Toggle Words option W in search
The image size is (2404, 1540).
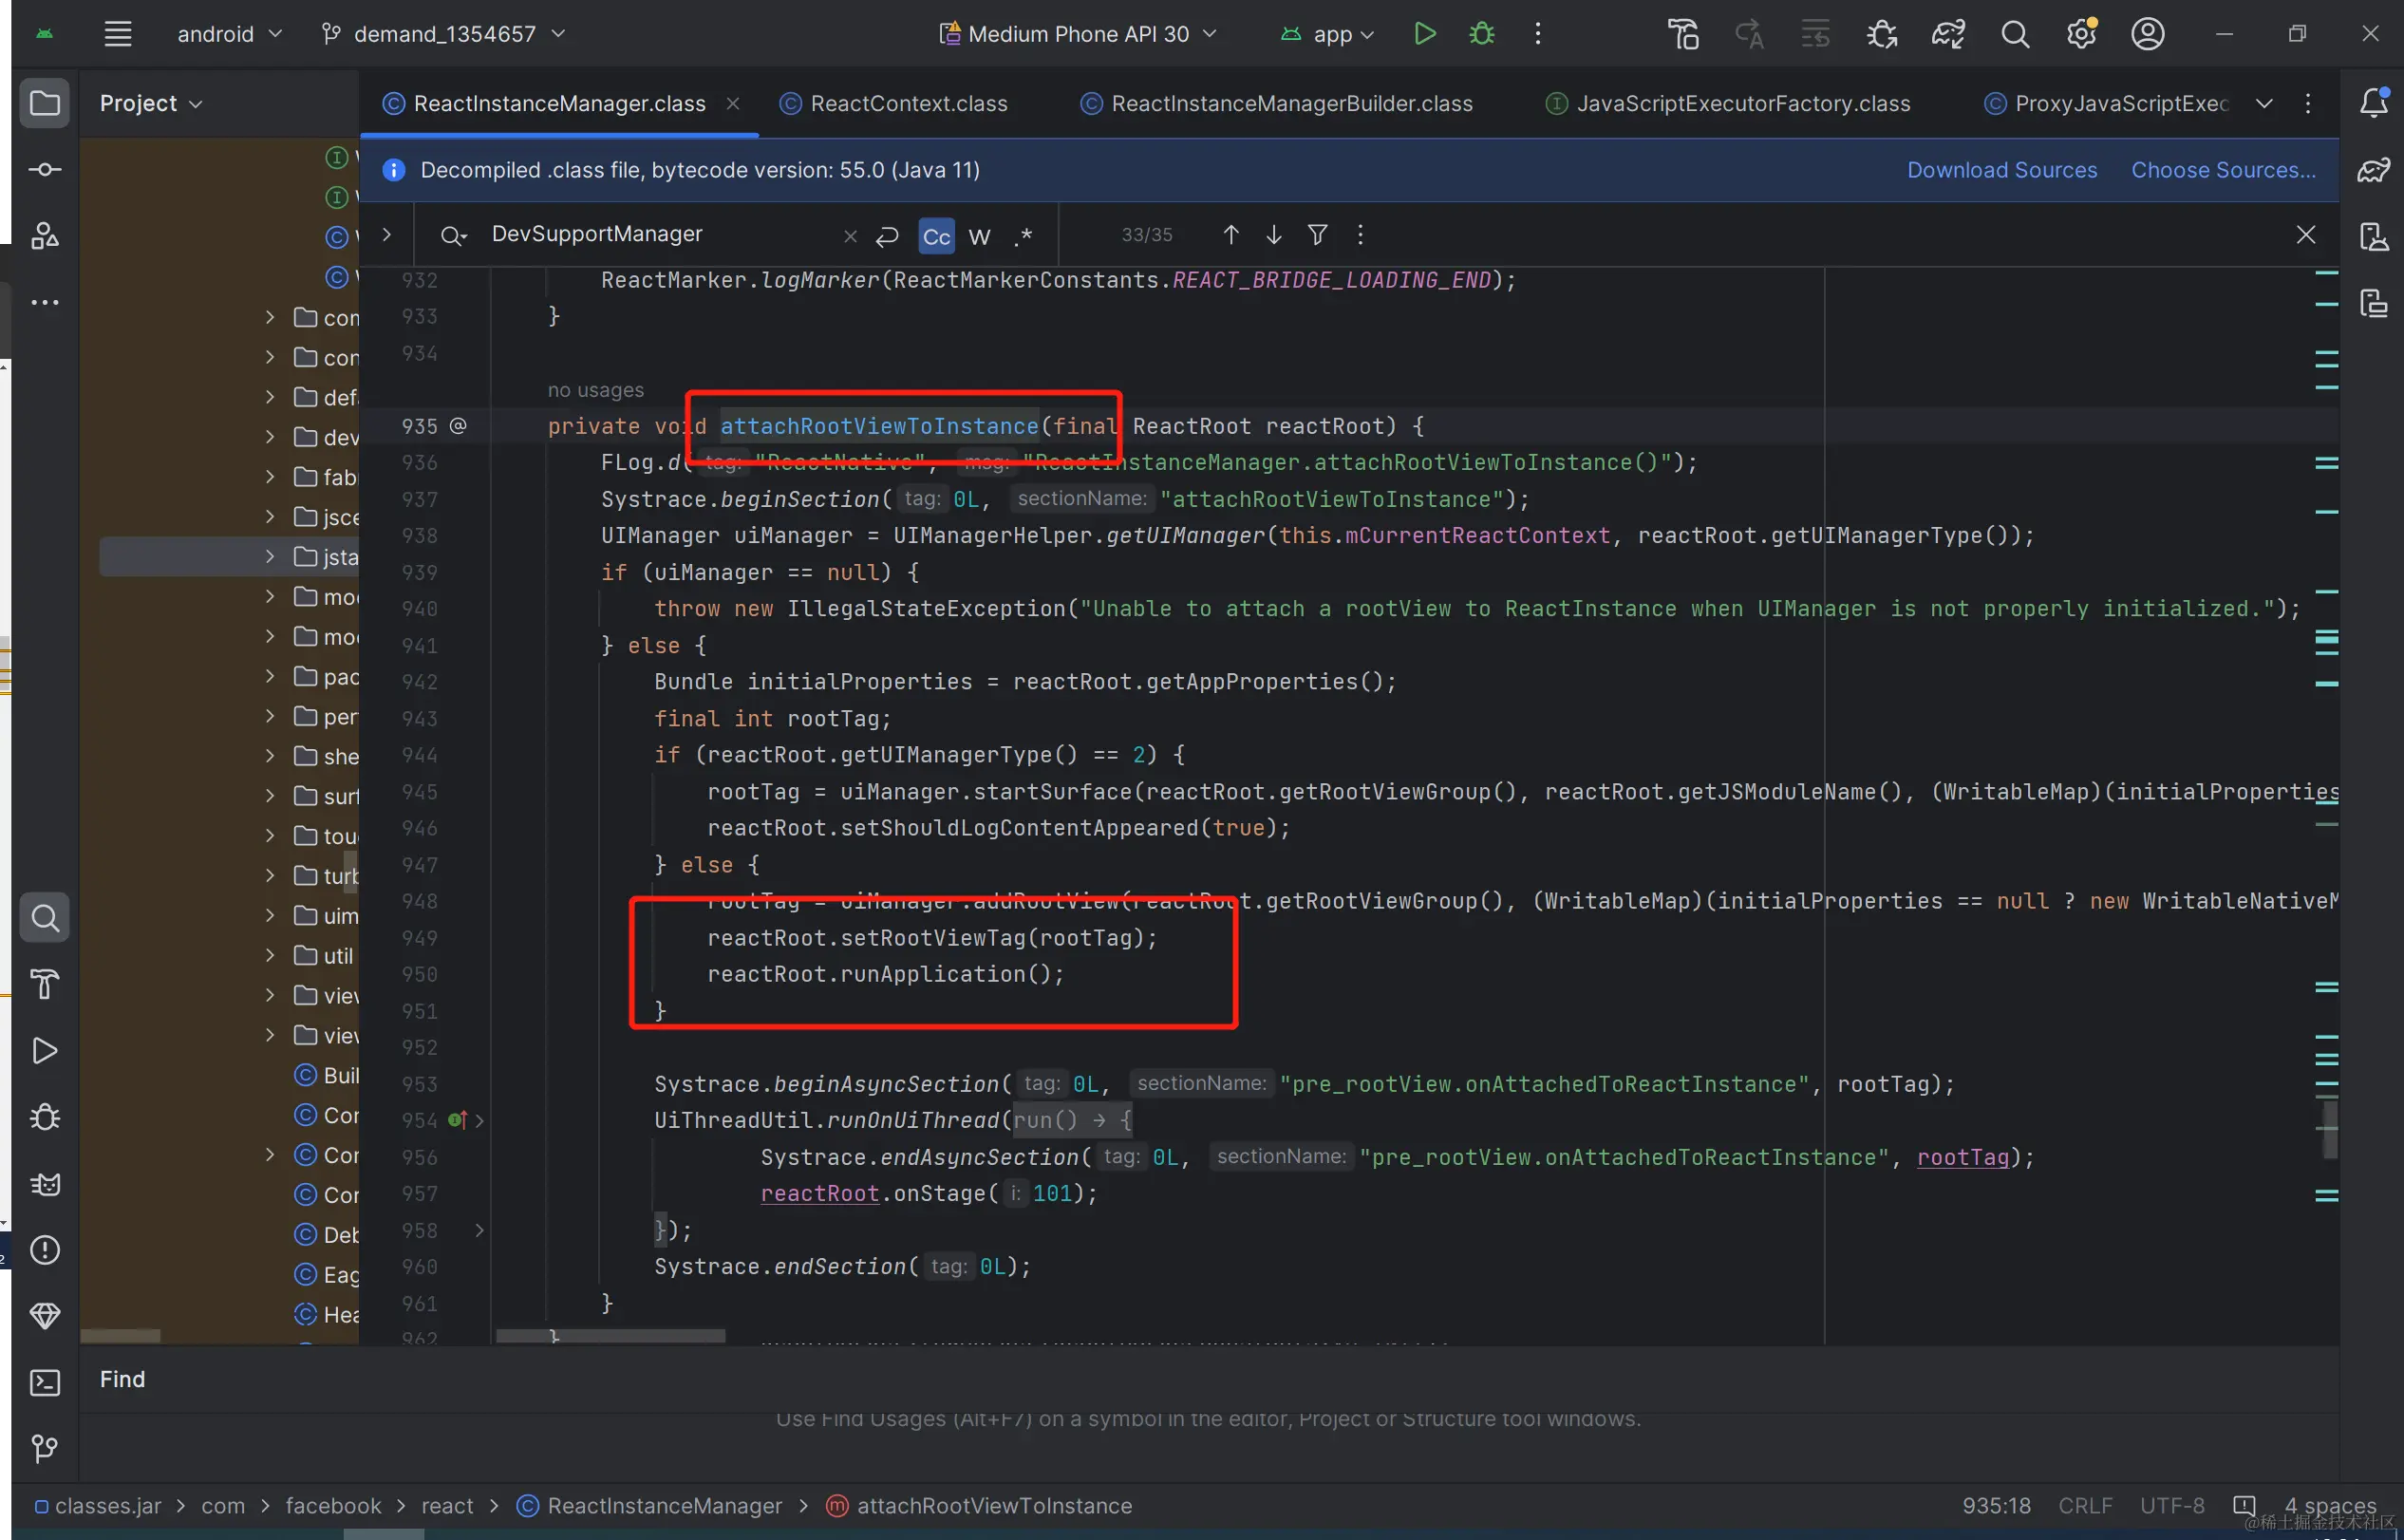[979, 236]
